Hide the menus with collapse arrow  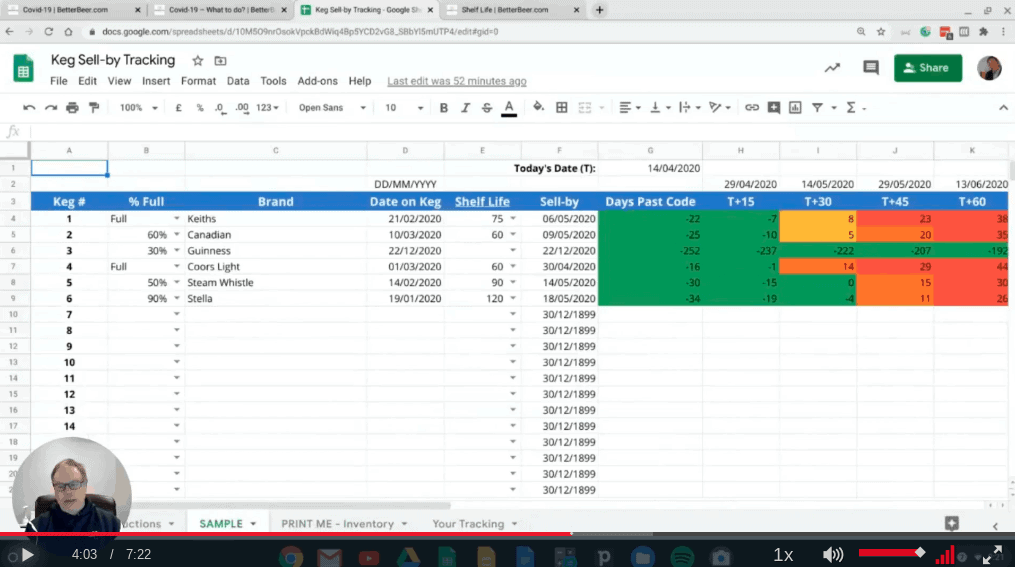(x=1003, y=107)
